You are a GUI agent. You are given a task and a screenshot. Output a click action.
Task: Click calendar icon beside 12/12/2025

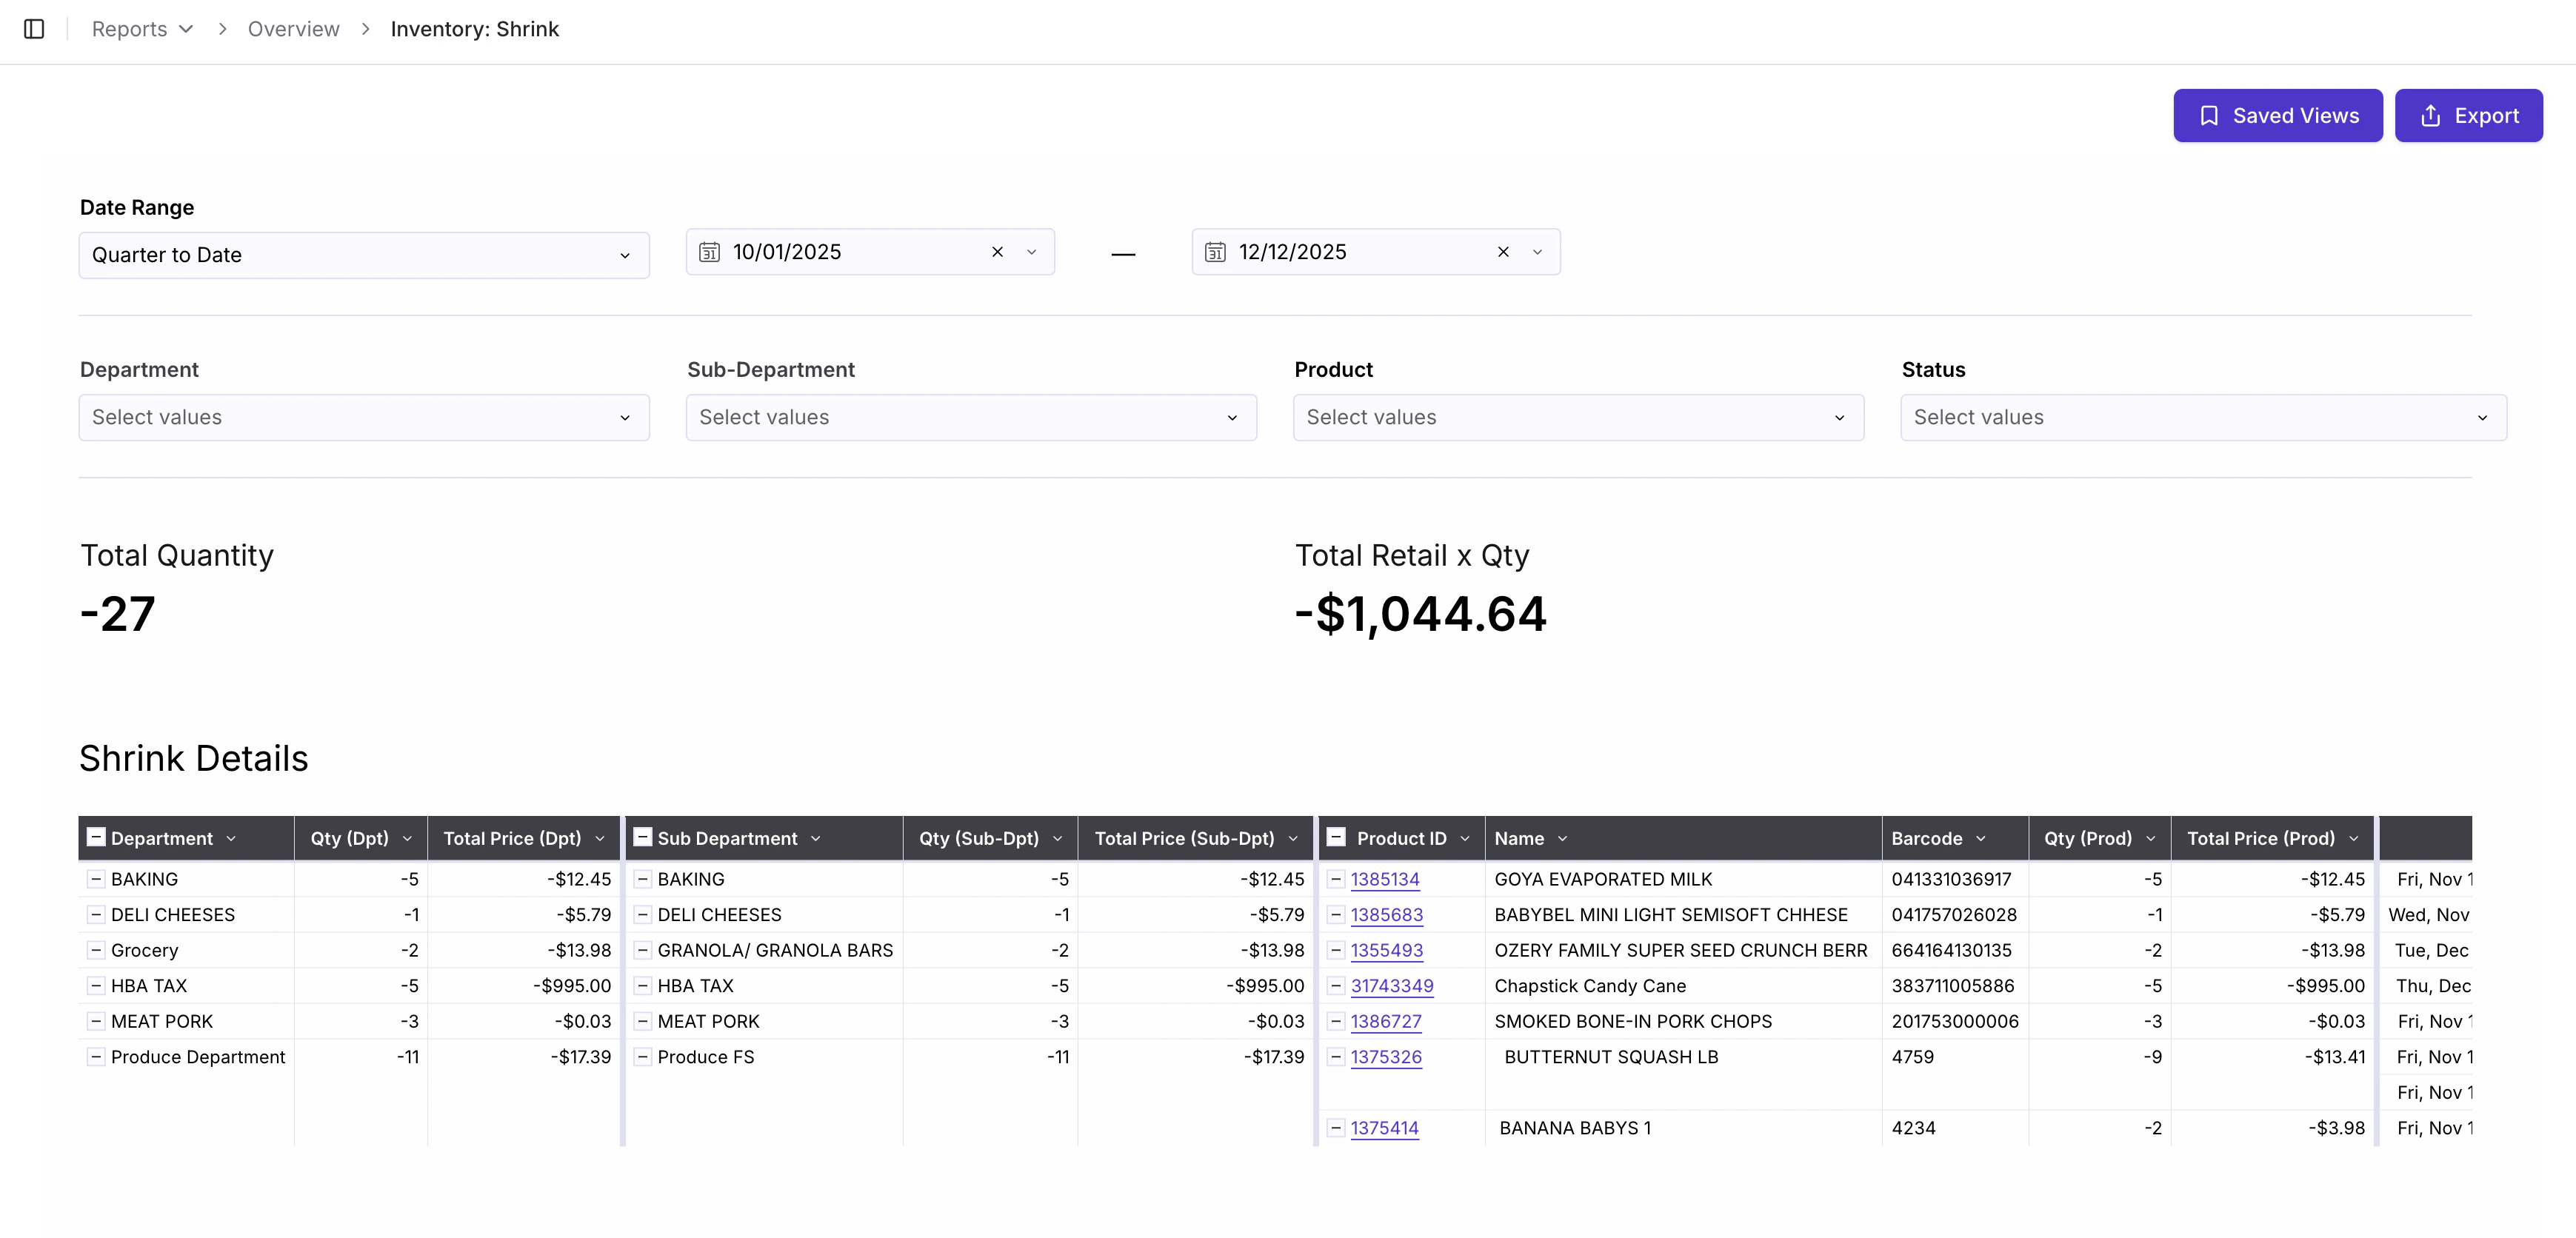click(1215, 252)
